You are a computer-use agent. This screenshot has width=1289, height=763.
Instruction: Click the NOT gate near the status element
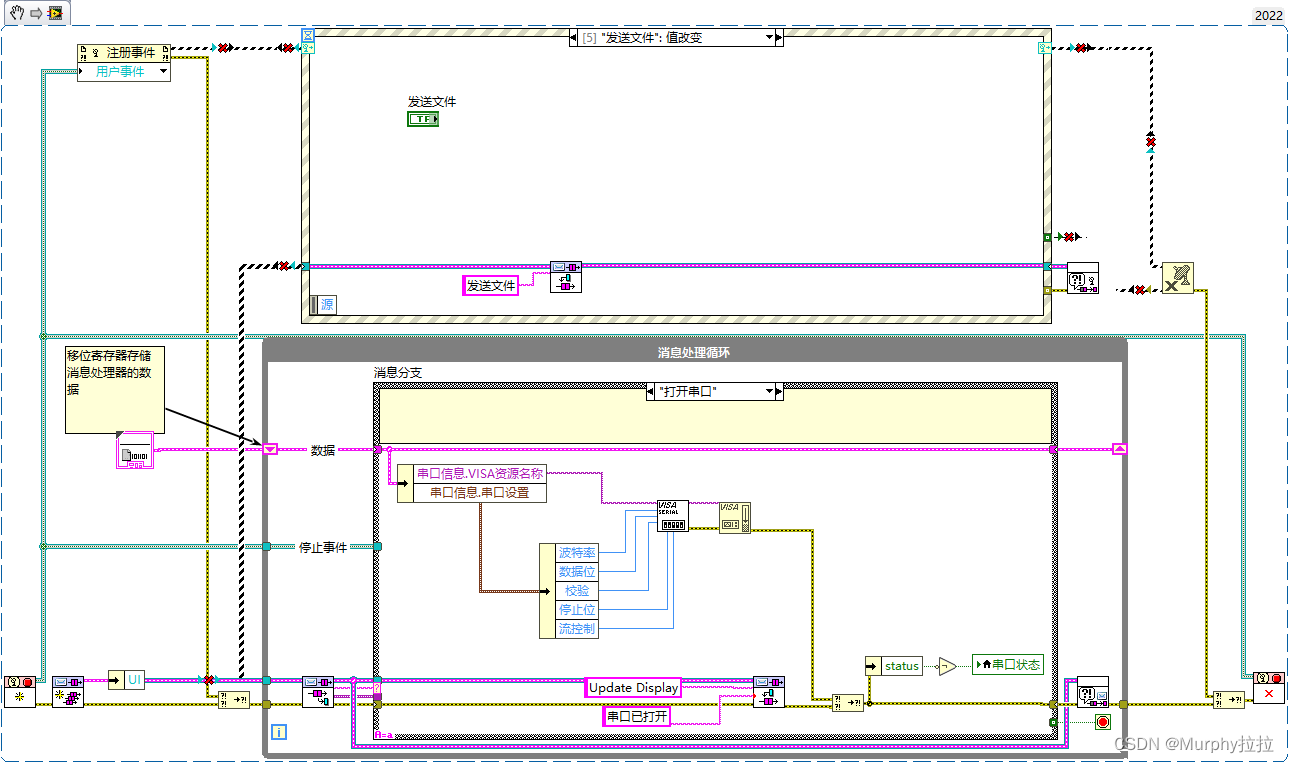pyautogui.click(x=946, y=664)
